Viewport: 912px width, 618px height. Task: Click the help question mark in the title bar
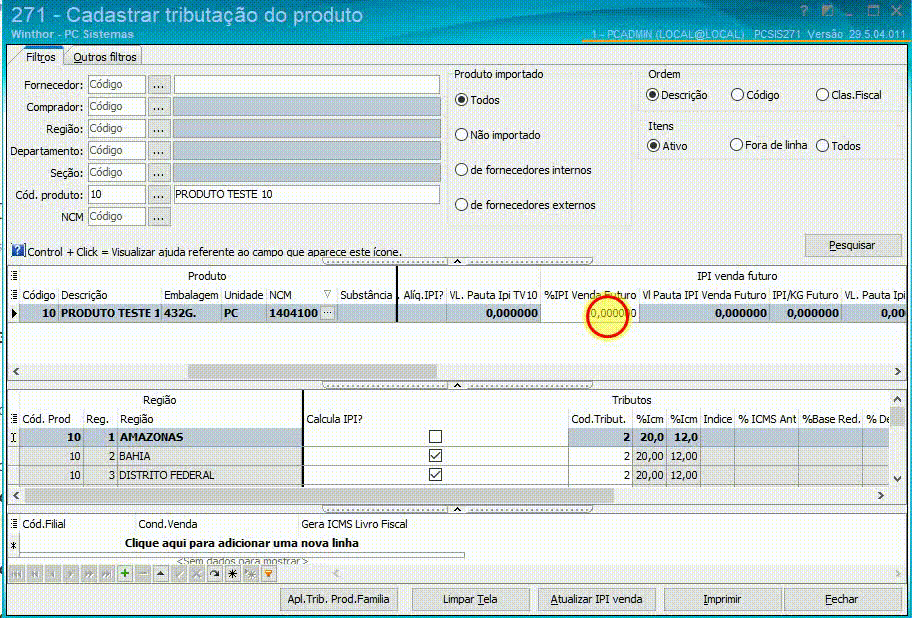coord(804,10)
